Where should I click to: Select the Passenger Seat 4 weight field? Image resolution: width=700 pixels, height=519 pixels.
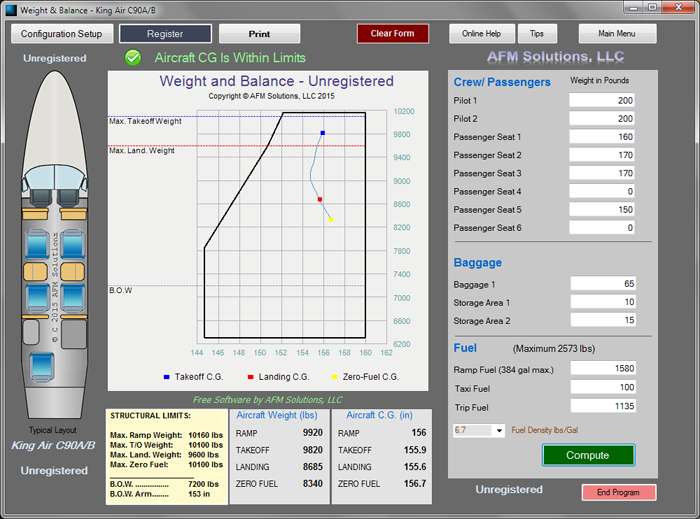coord(601,191)
